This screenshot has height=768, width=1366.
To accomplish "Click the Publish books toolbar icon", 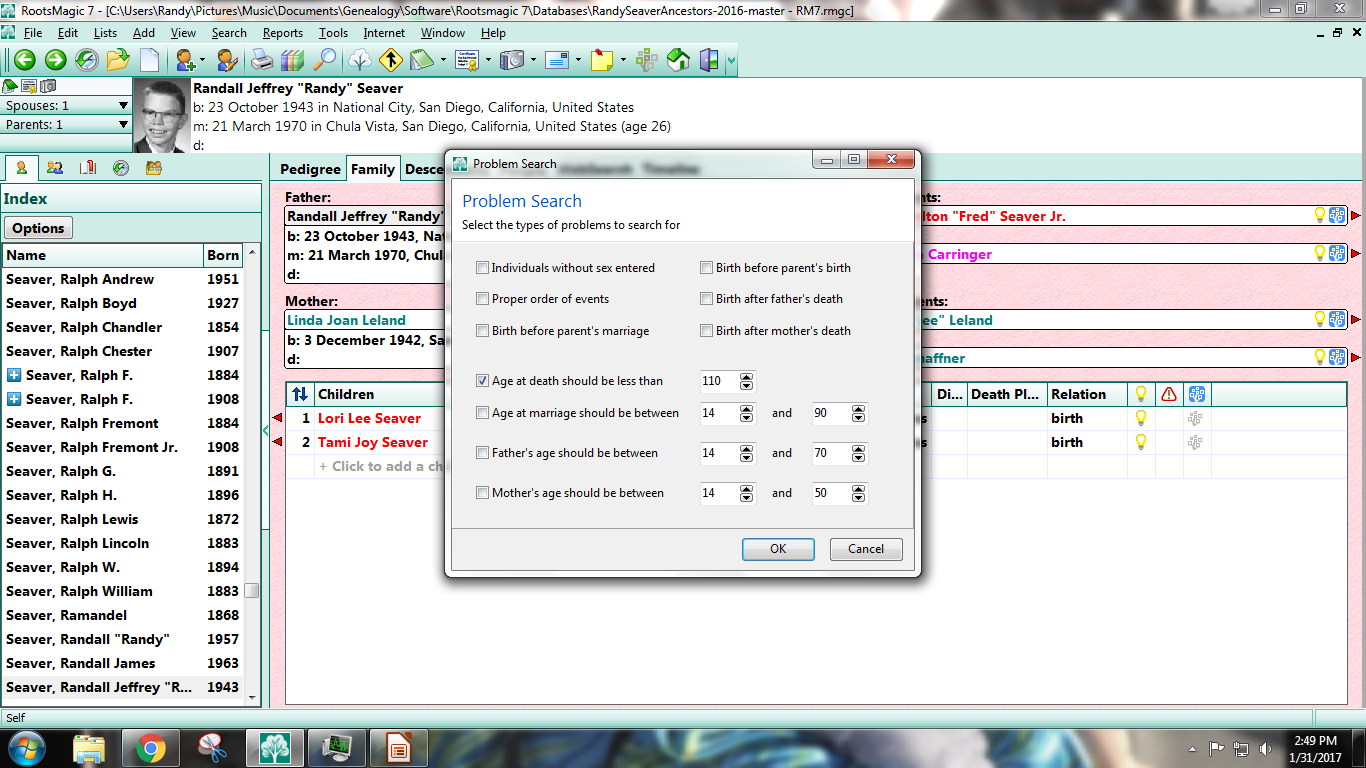I will click(x=291, y=60).
